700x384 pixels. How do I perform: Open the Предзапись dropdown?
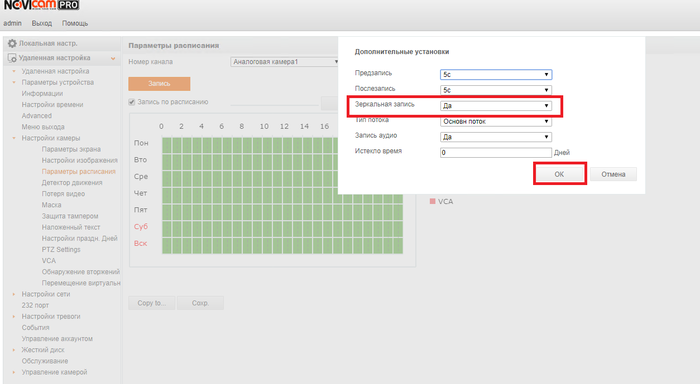click(x=496, y=75)
